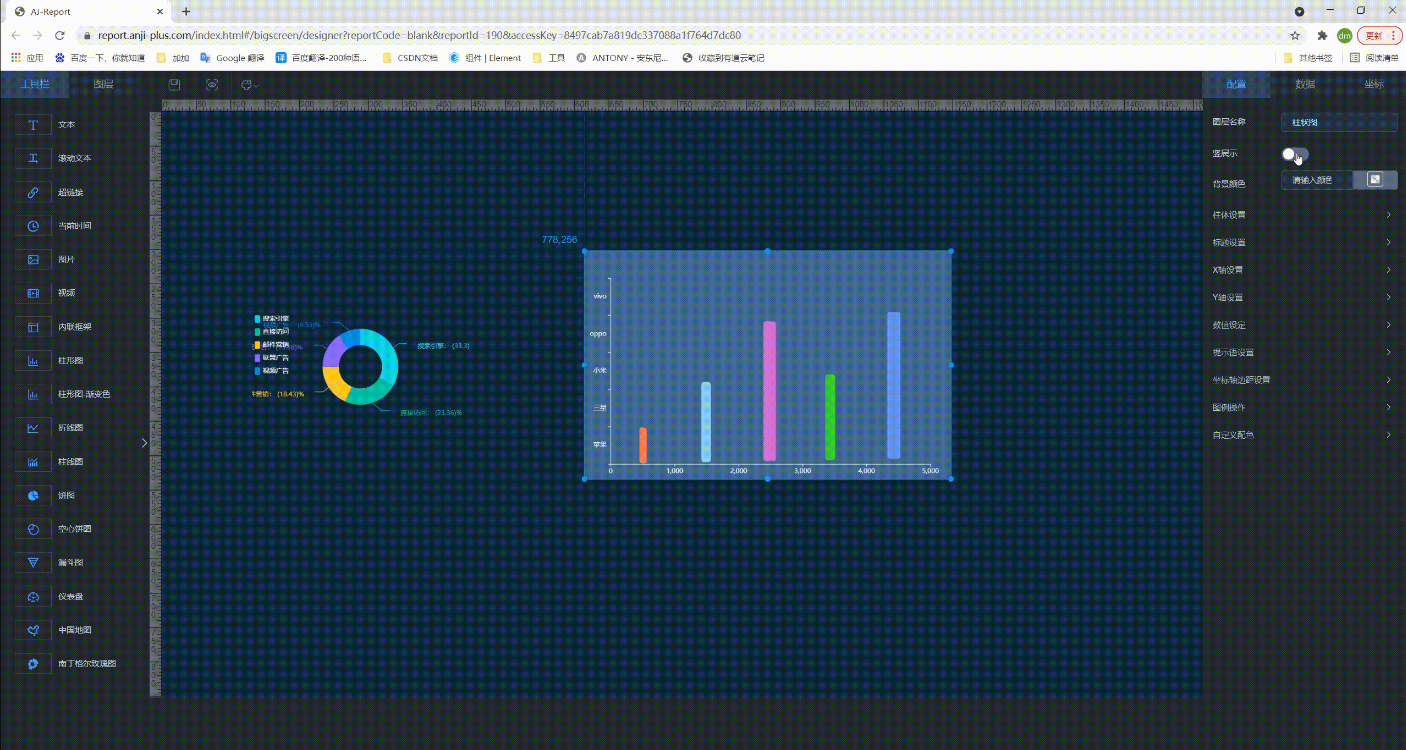Collapse the left widget panel with arrow
This screenshot has width=1406, height=750.
pos(144,441)
